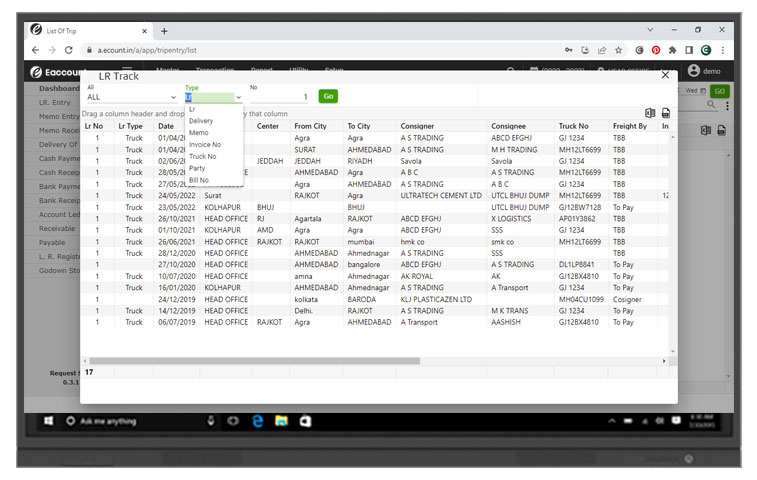
Task: Click the No input field
Action: [279, 97]
